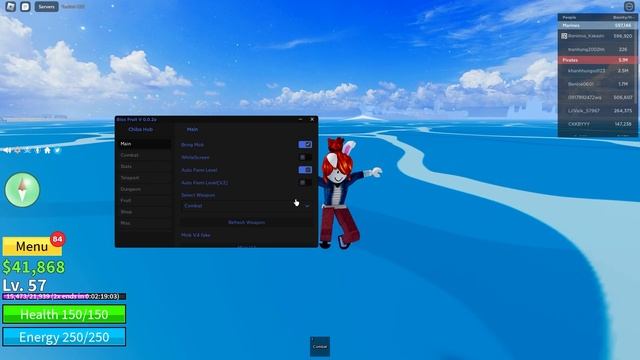
Task: Click the Twitter bird icon
Action: pos(58,151)
